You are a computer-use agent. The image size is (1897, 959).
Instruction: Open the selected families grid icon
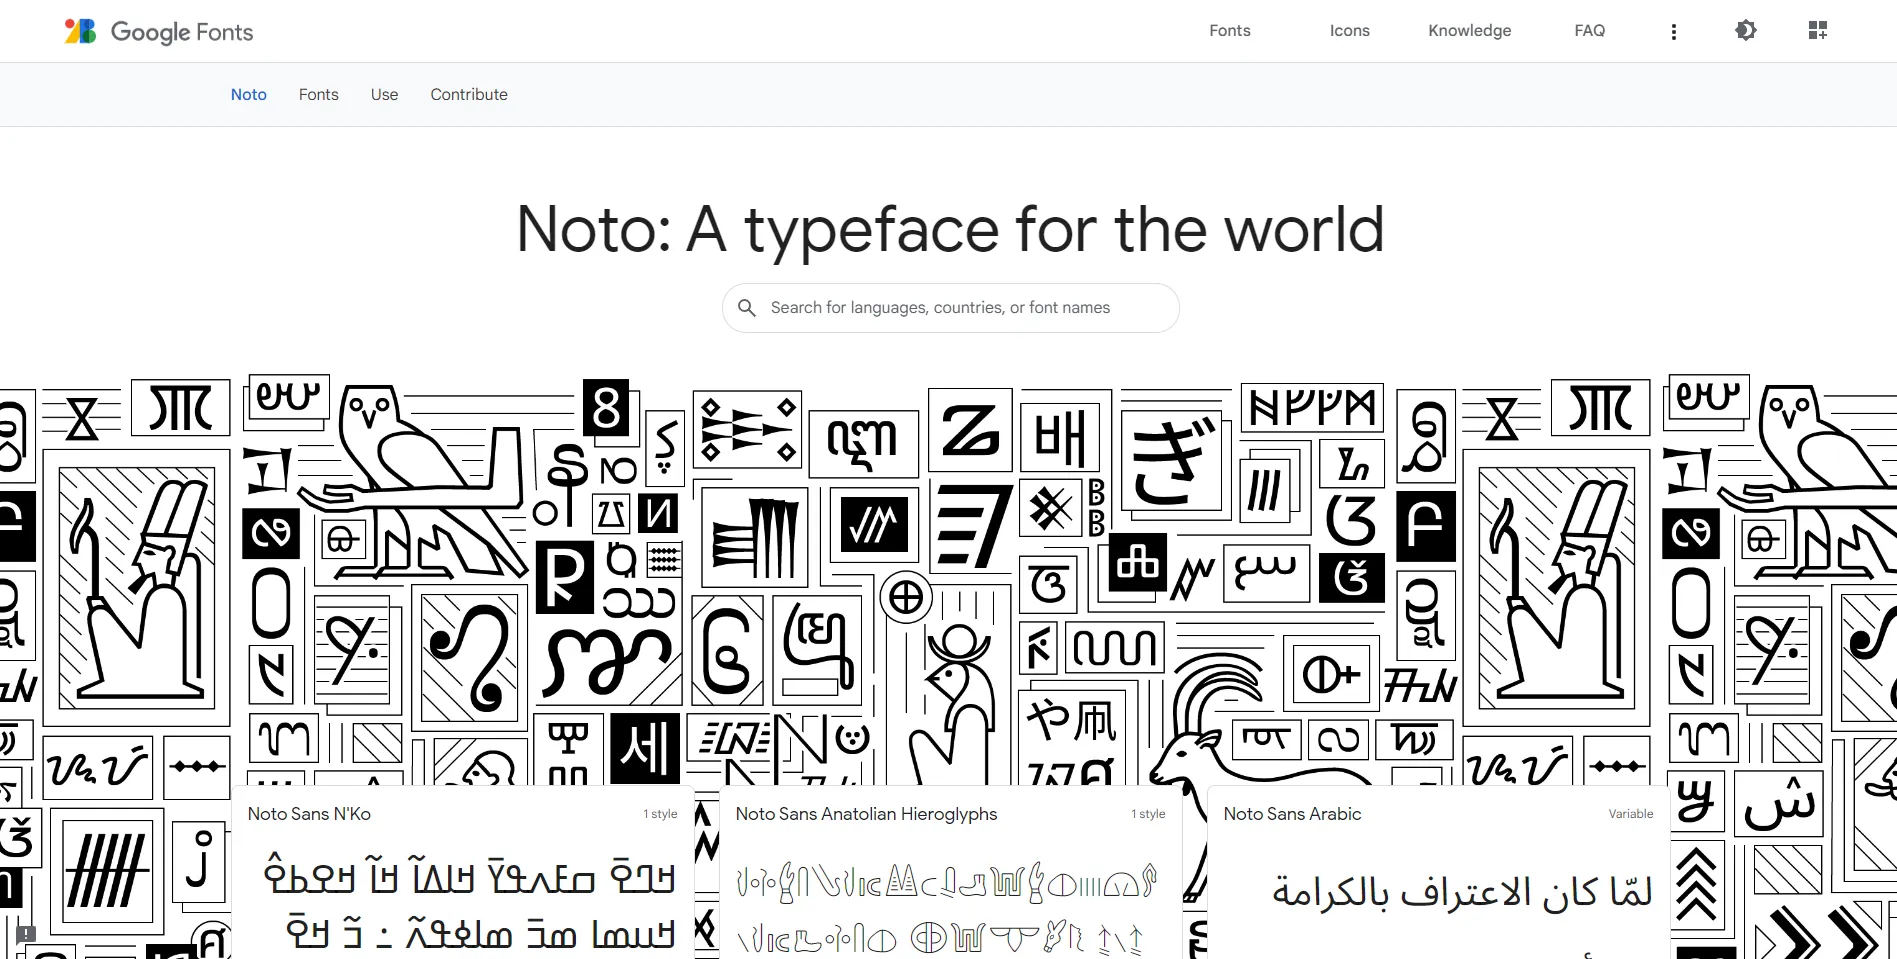pos(1817,31)
